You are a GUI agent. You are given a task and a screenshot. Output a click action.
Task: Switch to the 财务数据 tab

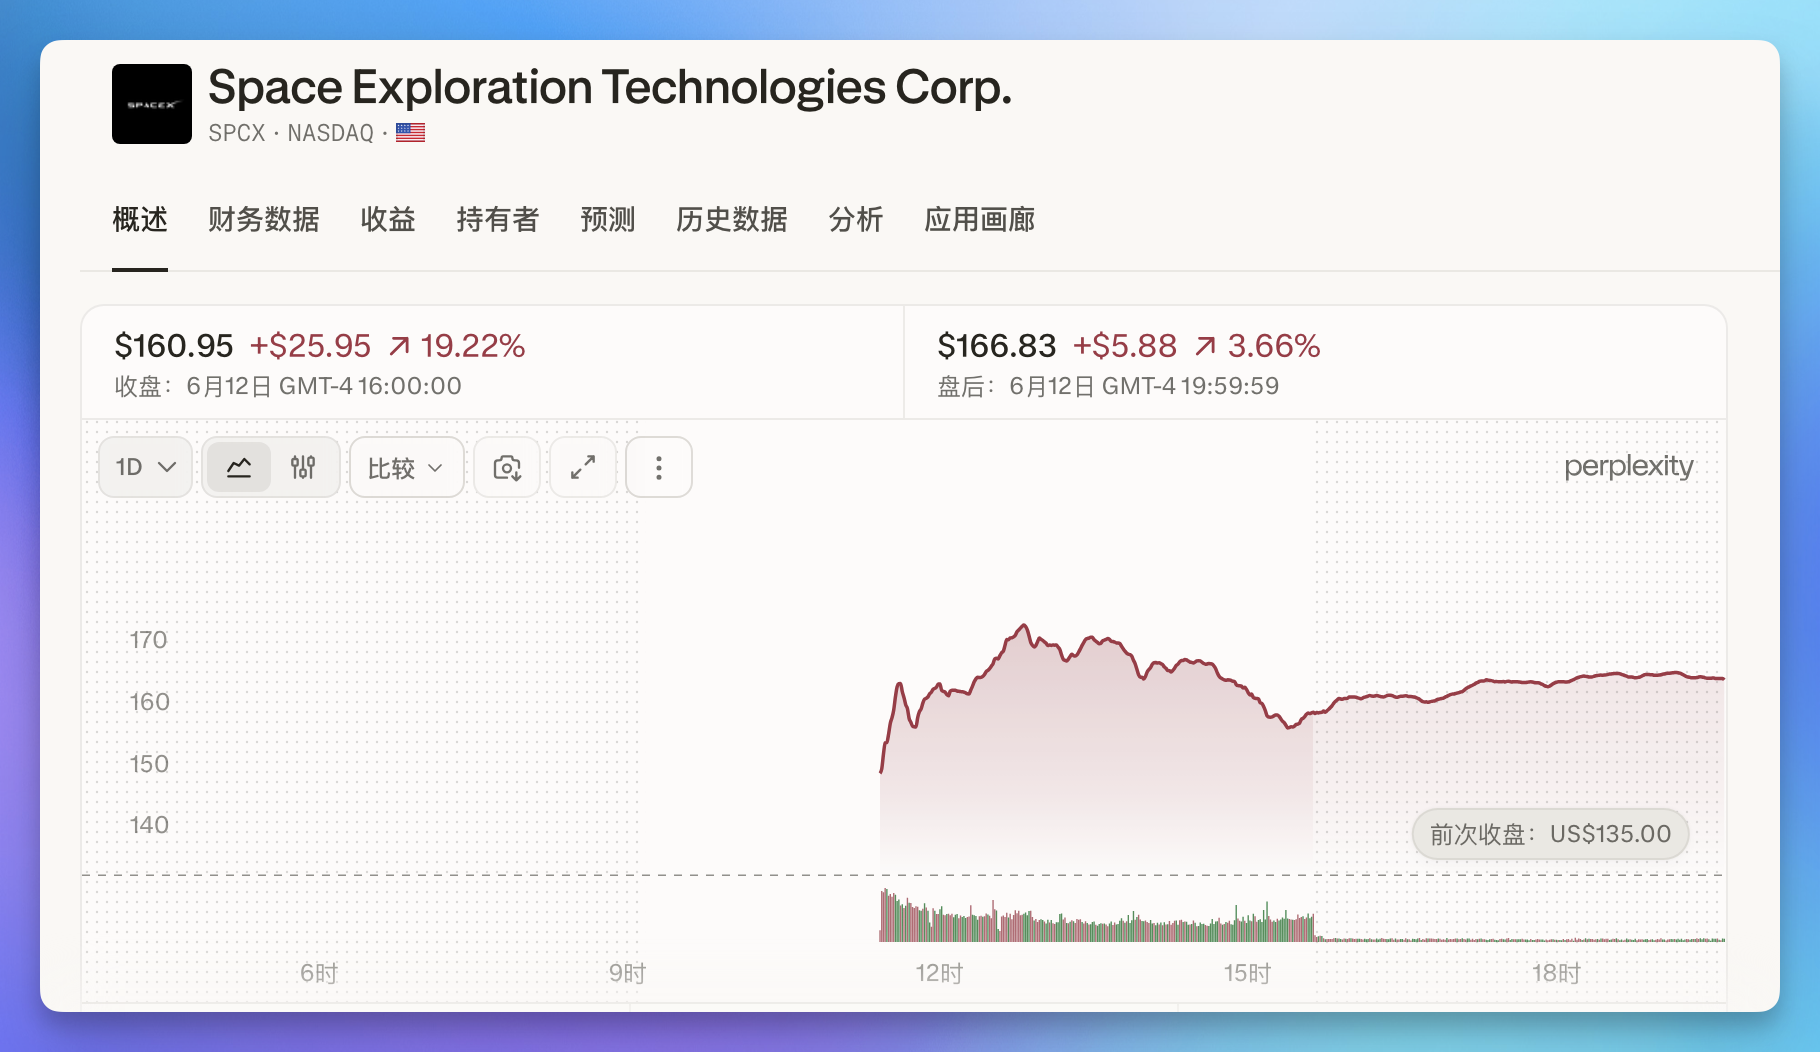[264, 219]
